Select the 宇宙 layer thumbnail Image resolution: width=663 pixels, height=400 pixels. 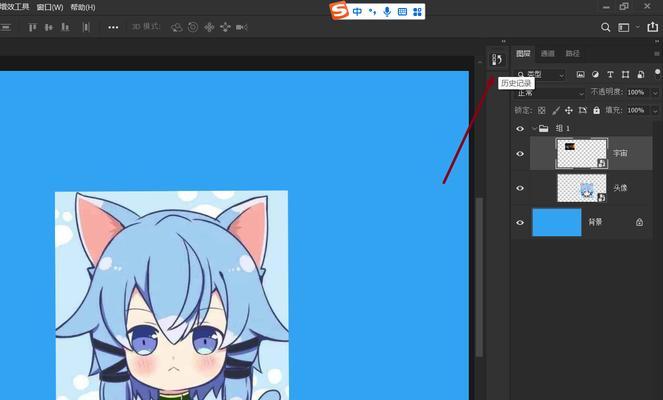coord(581,153)
